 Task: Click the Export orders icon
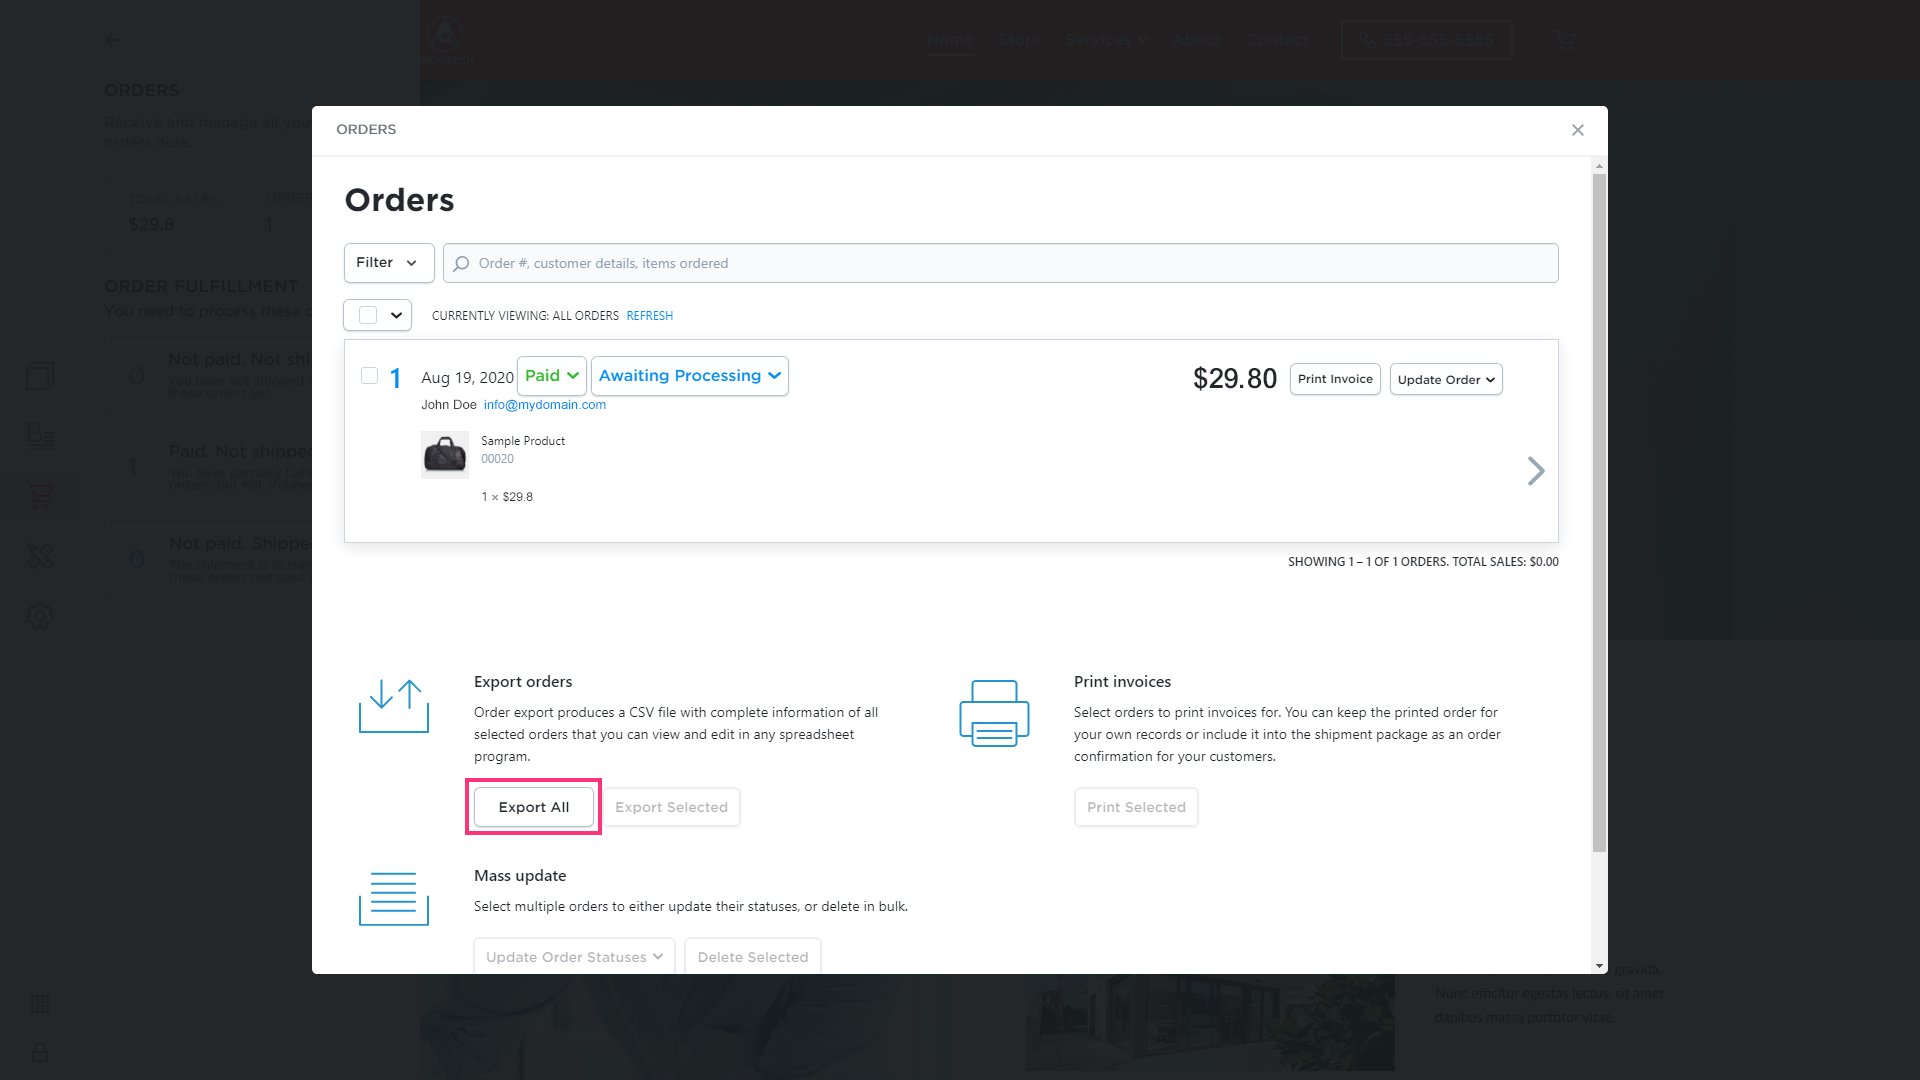coord(394,706)
